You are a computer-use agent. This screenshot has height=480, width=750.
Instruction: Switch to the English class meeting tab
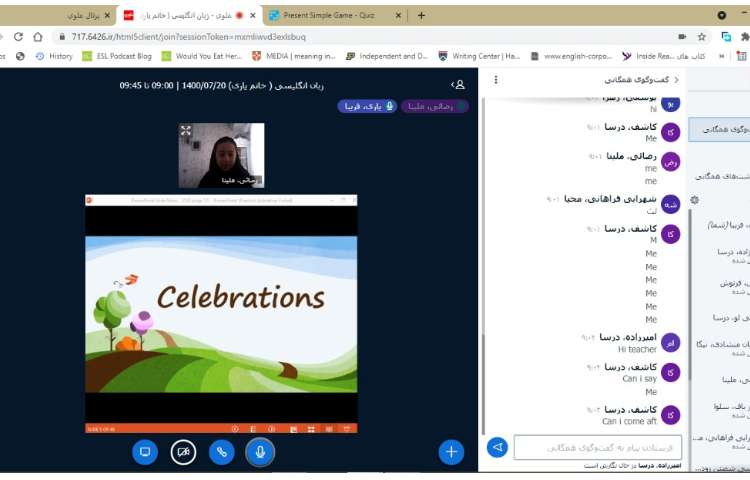point(189,15)
